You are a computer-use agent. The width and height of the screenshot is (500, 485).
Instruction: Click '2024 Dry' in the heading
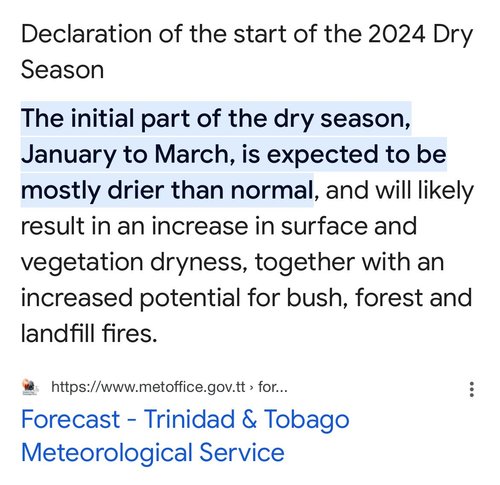coord(421,34)
